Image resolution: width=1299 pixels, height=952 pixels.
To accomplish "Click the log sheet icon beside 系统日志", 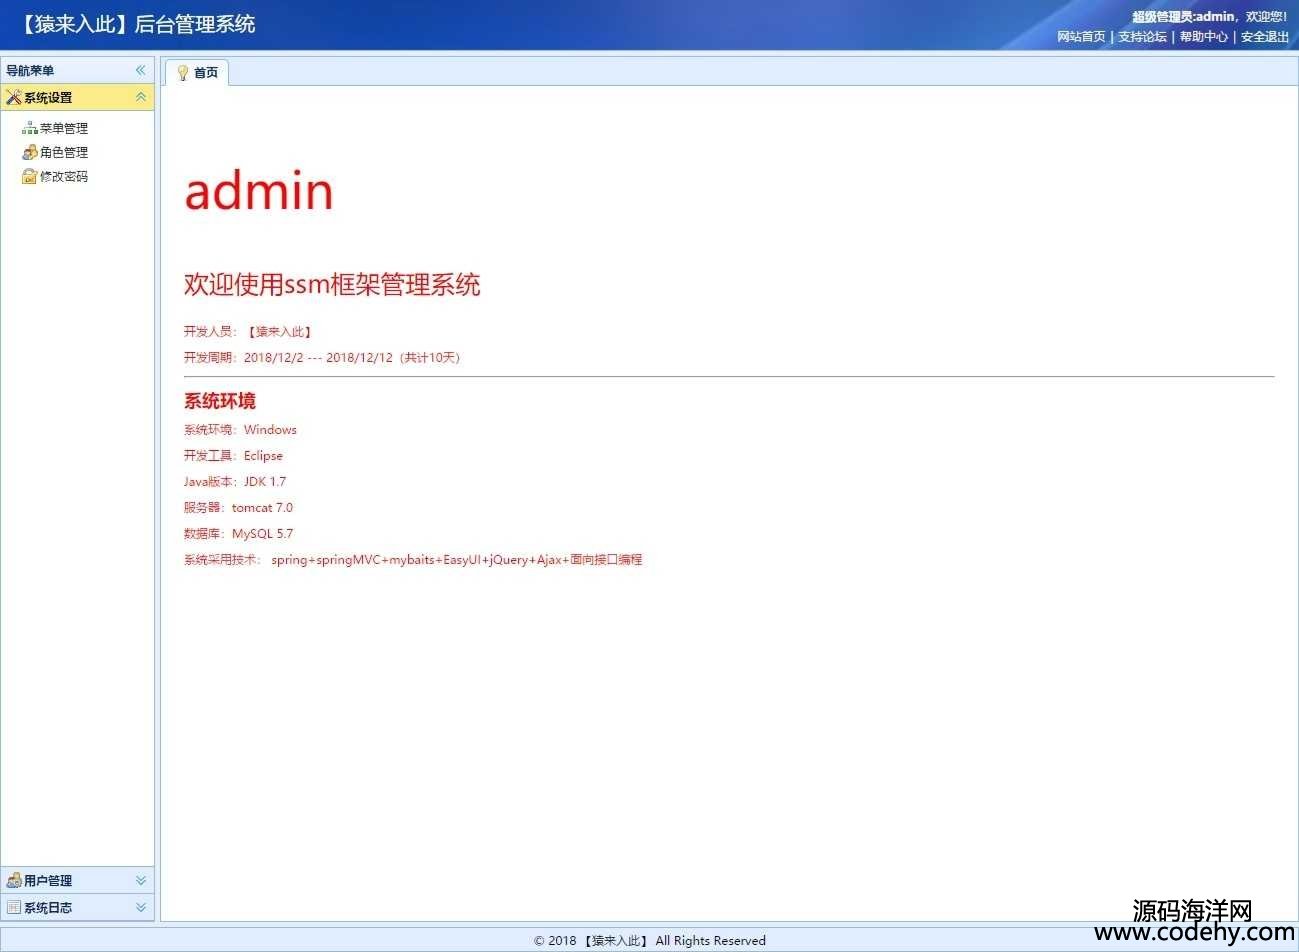I will point(14,907).
